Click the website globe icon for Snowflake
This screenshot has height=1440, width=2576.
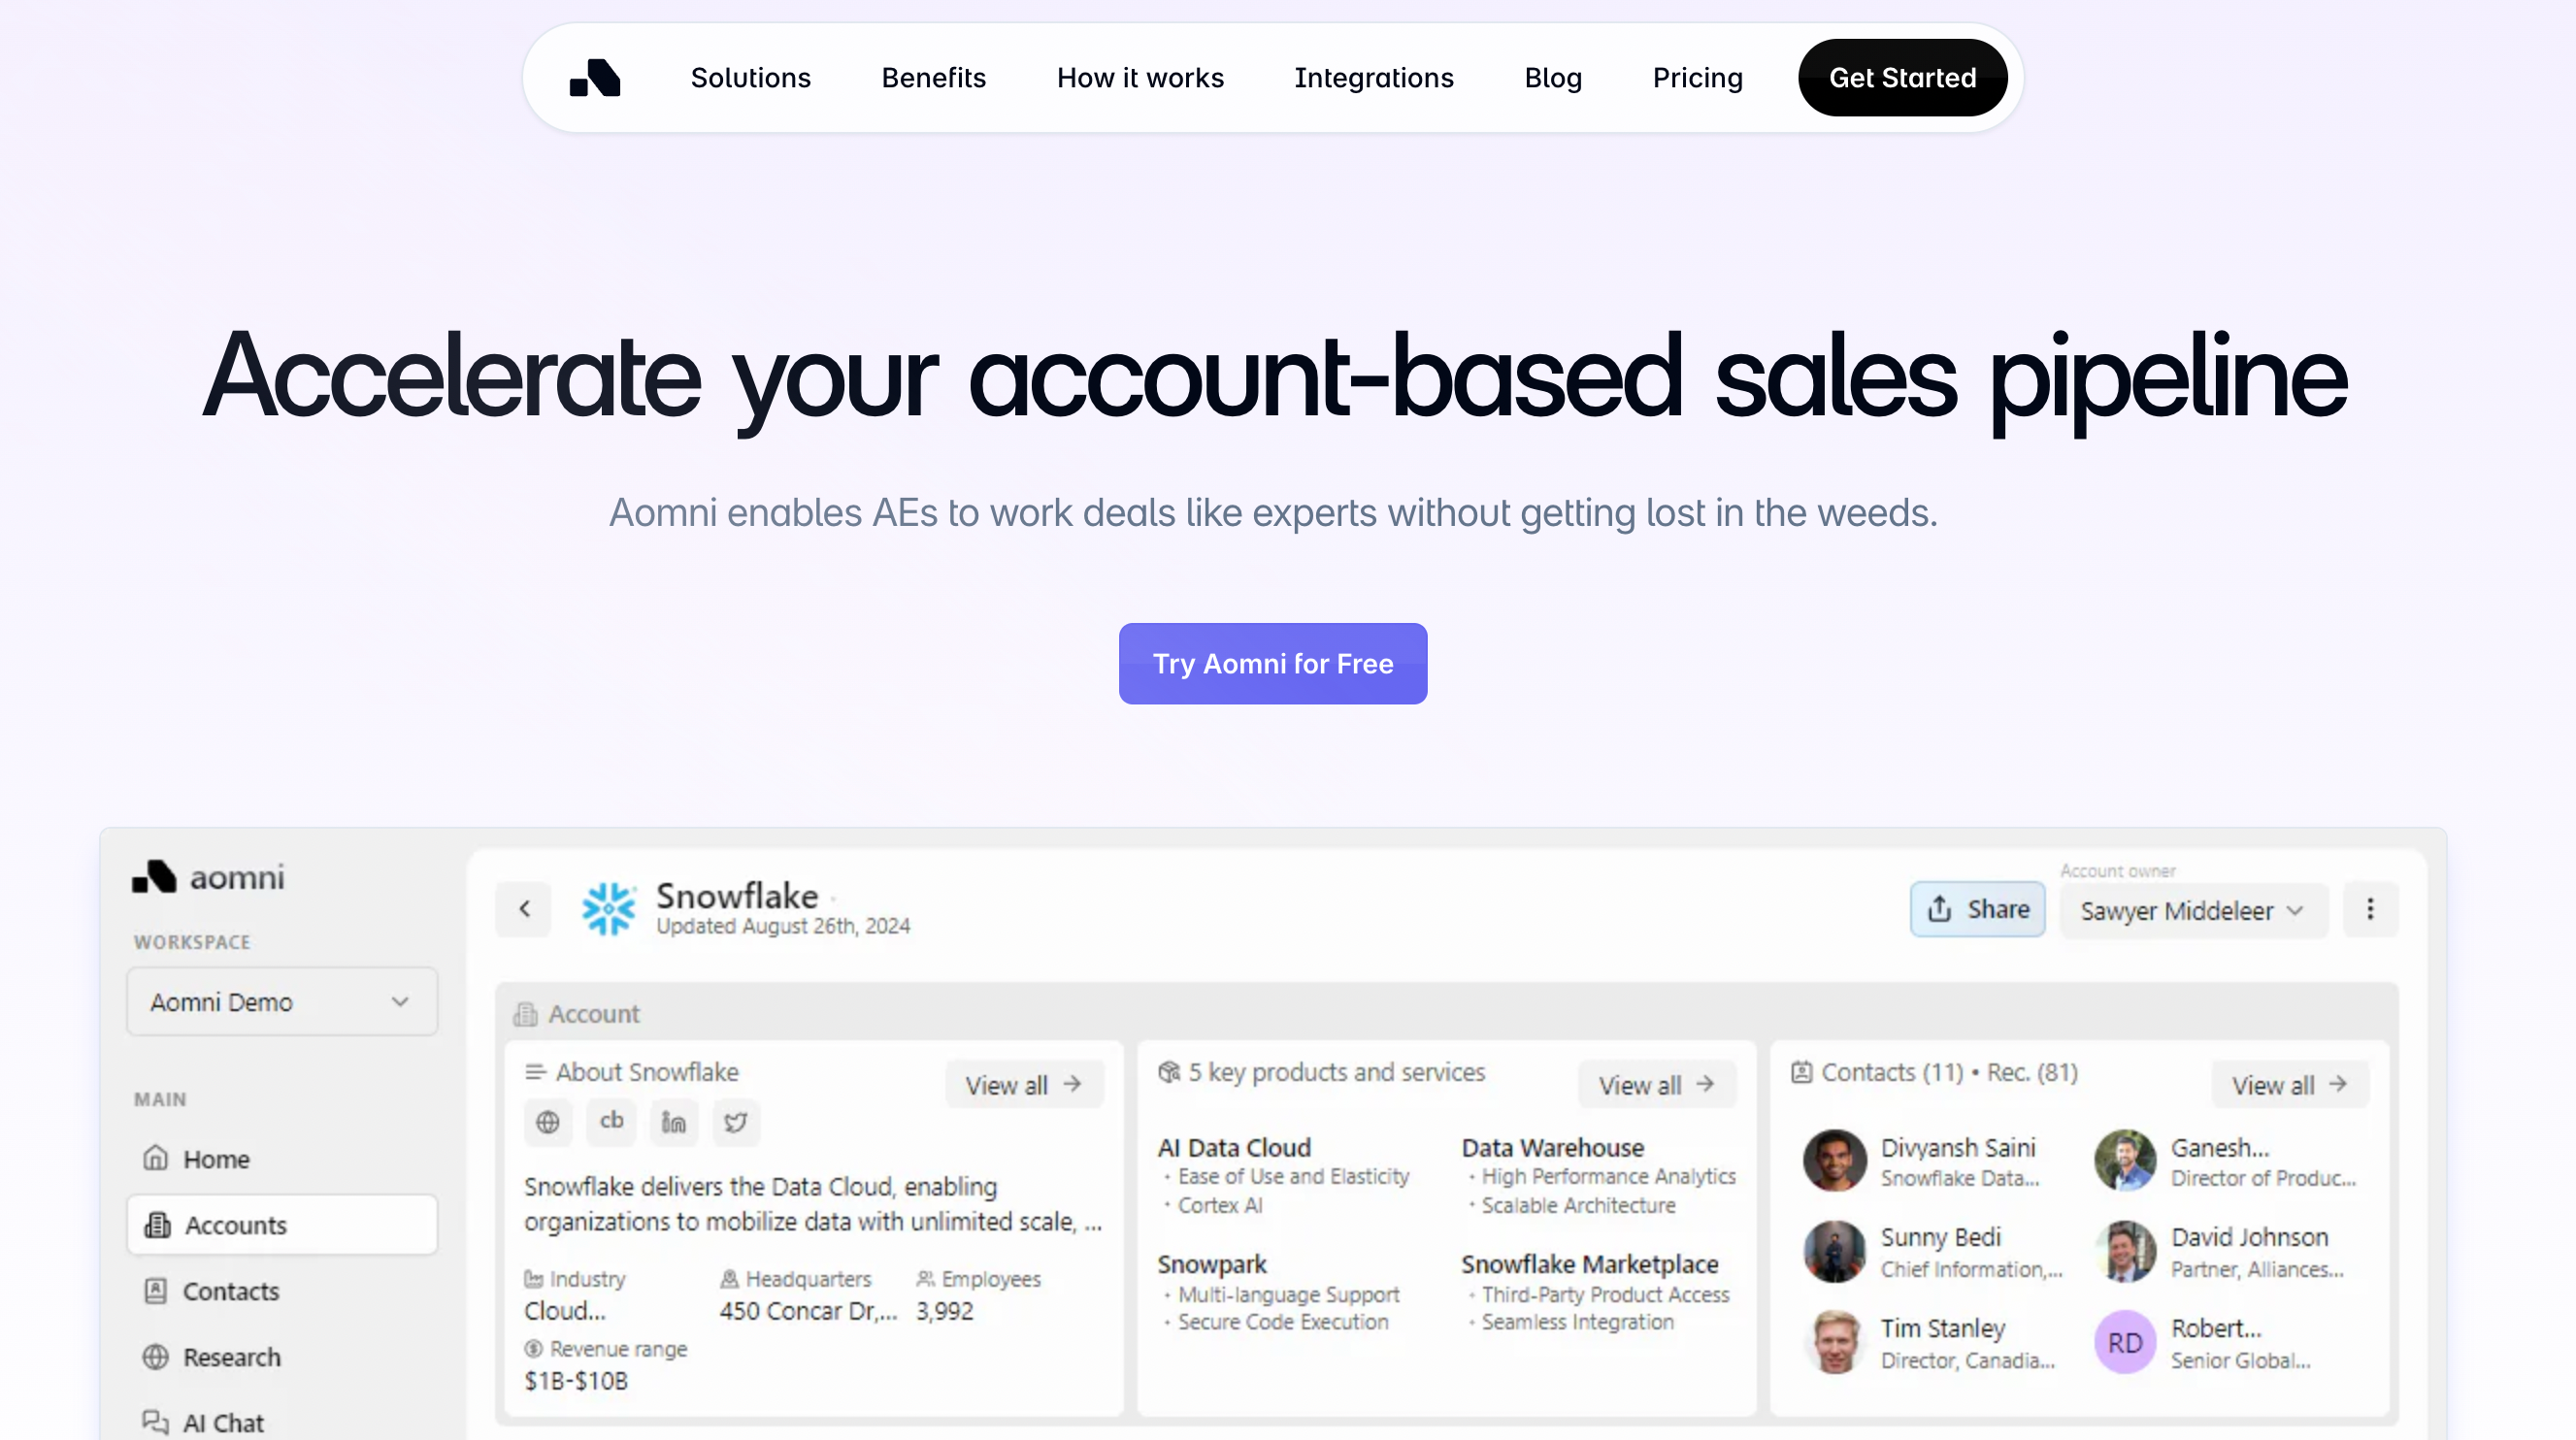548,1122
